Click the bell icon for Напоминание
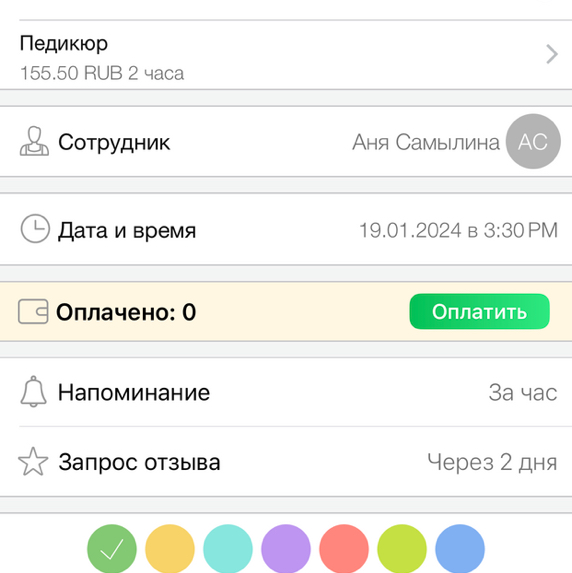Image resolution: width=572 pixels, height=573 pixels. [x=34, y=392]
